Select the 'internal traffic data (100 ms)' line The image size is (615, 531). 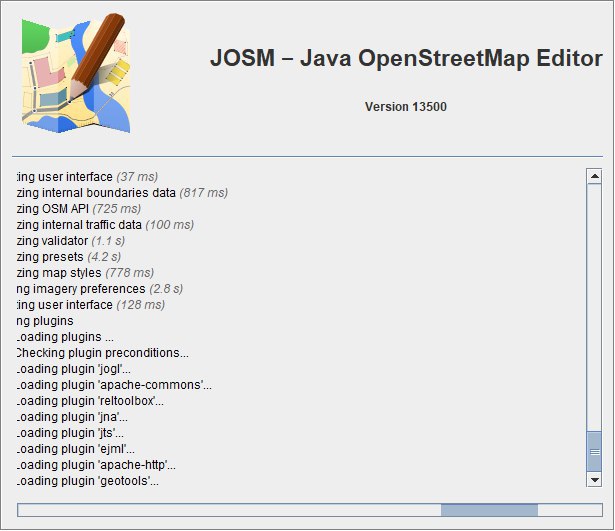tap(106, 225)
